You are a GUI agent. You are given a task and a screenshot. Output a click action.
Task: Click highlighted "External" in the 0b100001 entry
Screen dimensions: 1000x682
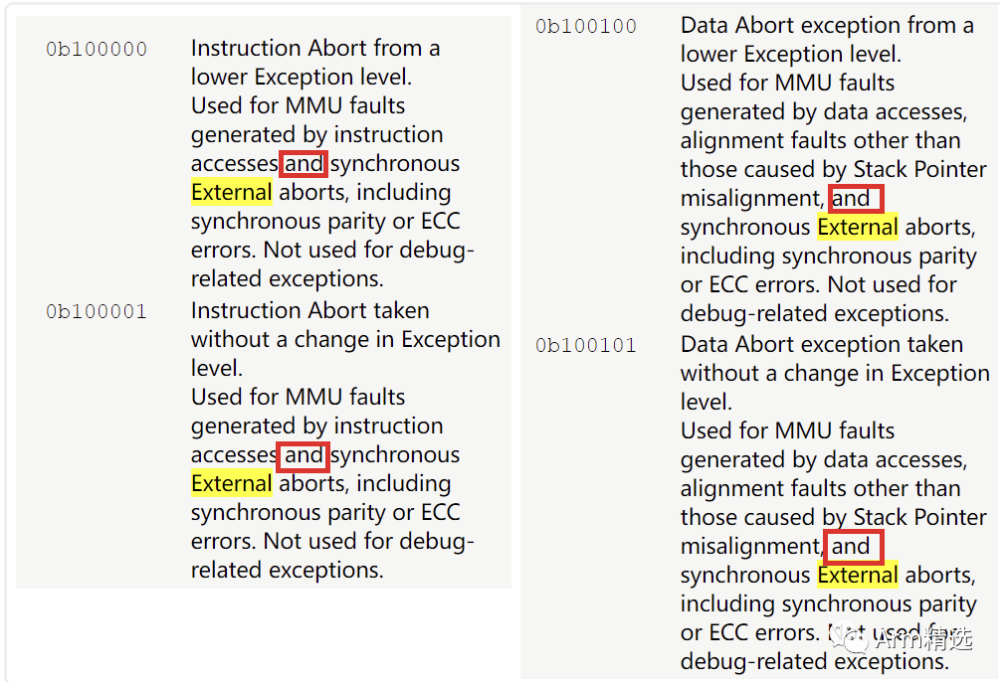231,484
